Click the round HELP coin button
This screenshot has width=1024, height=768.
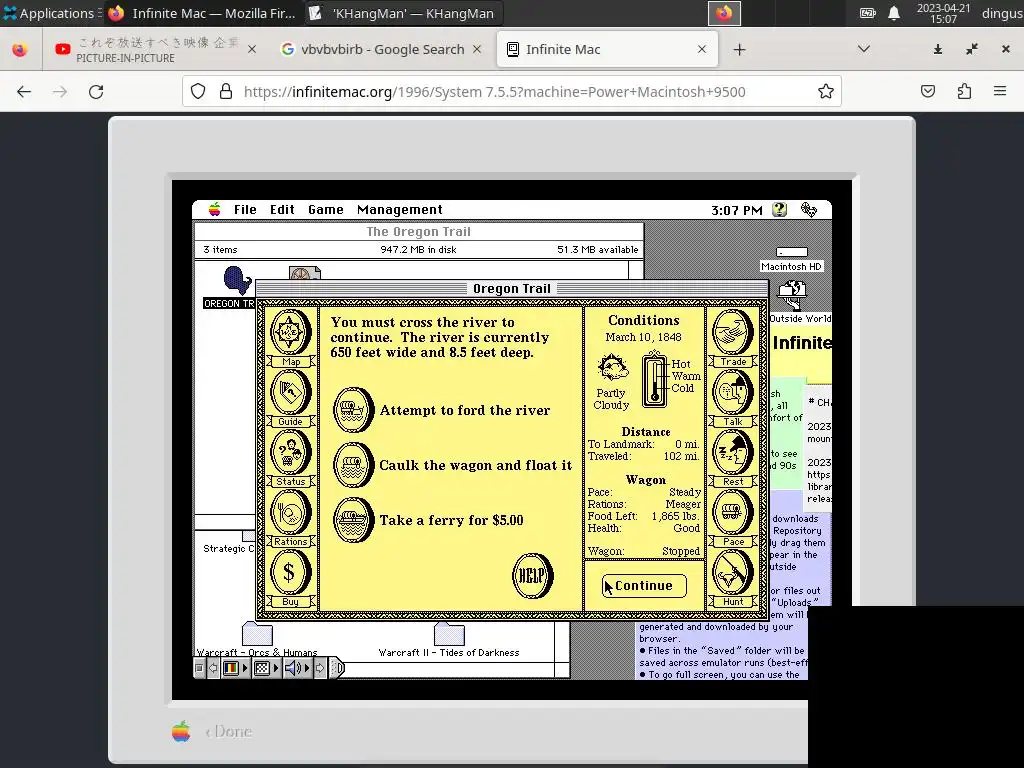(x=532, y=575)
